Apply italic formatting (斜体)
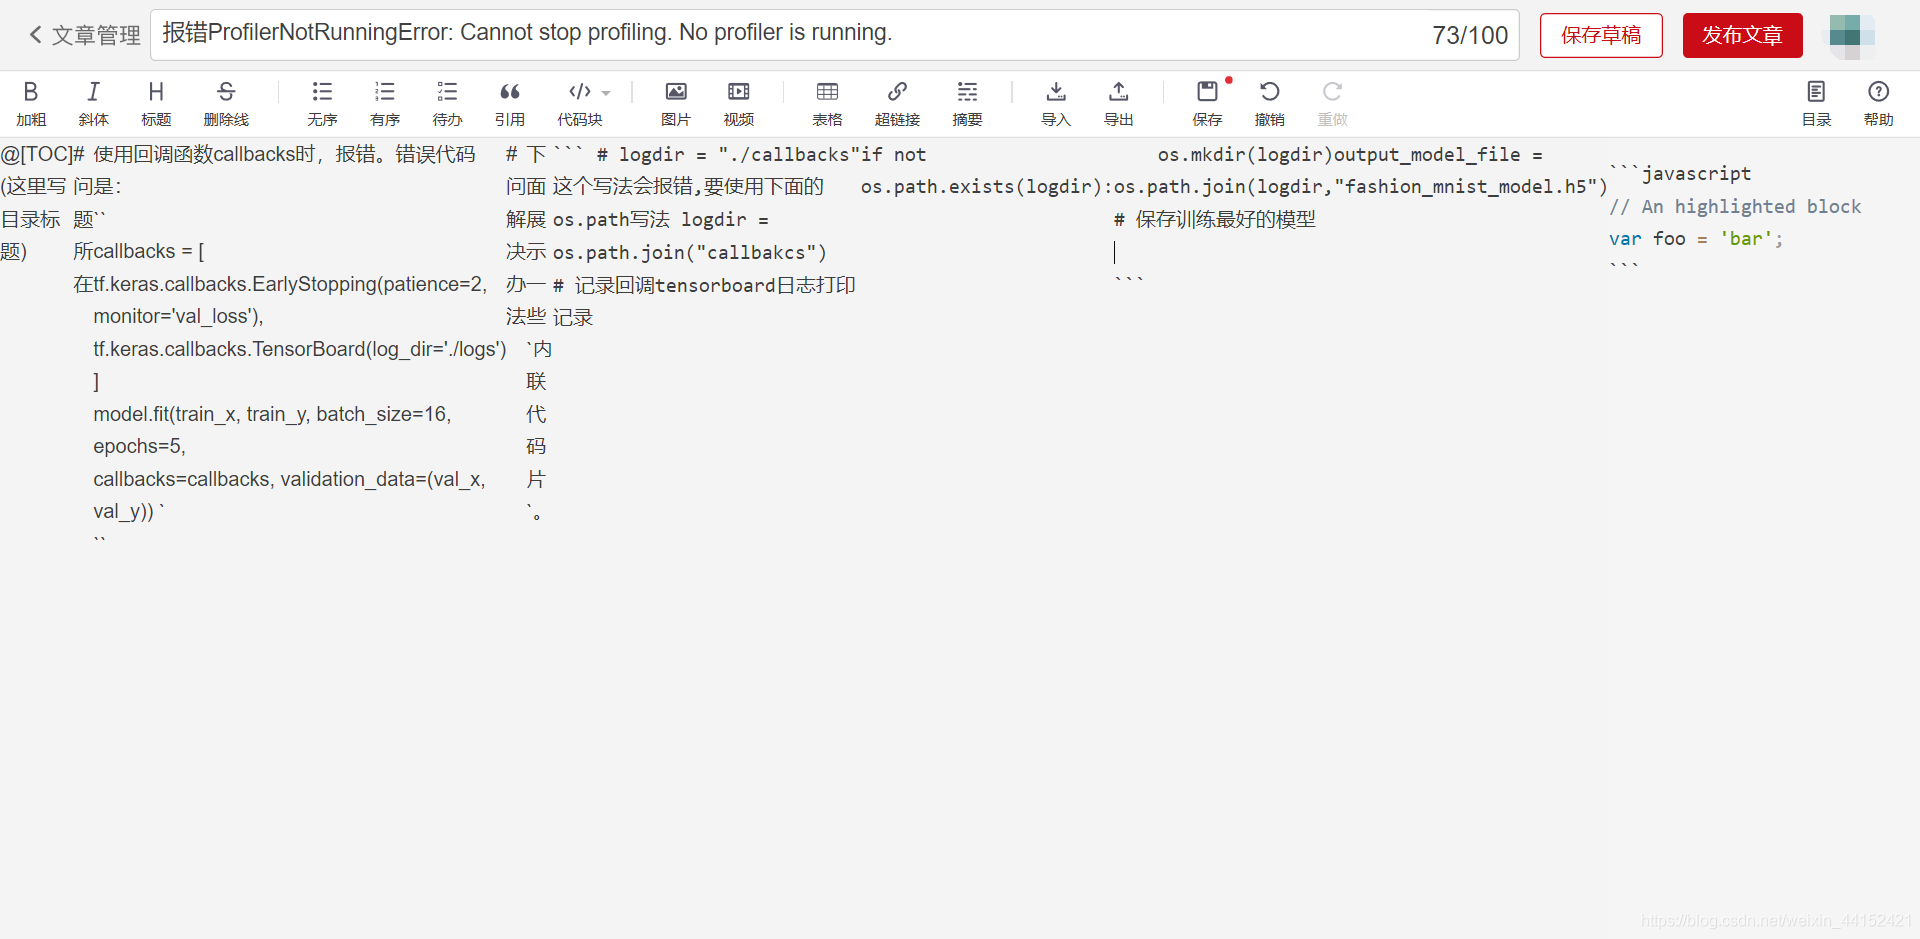 93,104
